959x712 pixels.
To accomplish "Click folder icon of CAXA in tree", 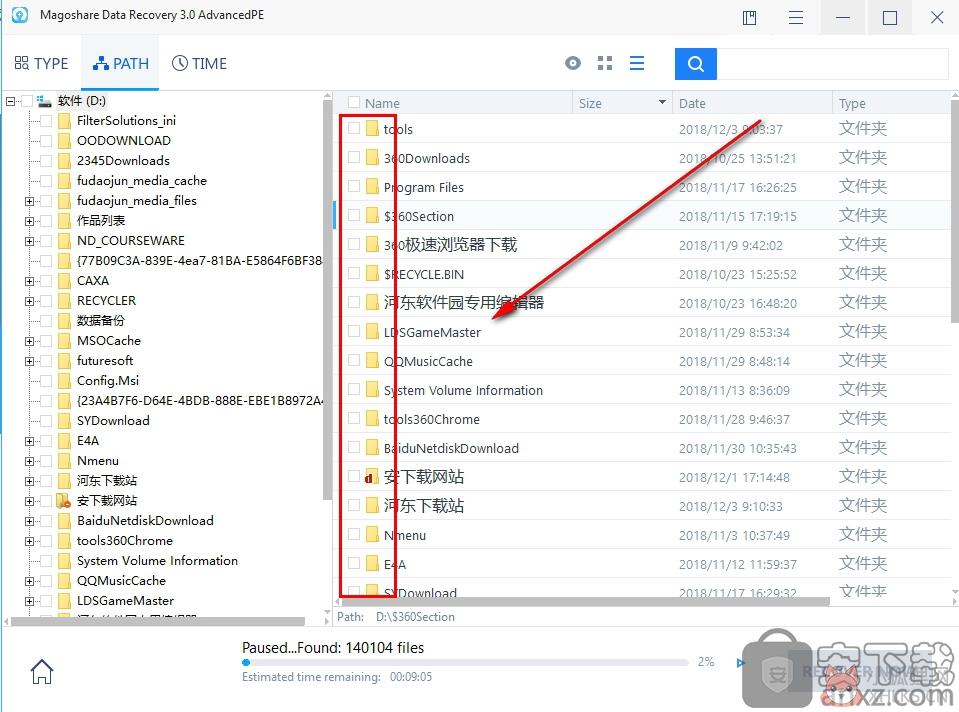I will coord(64,281).
